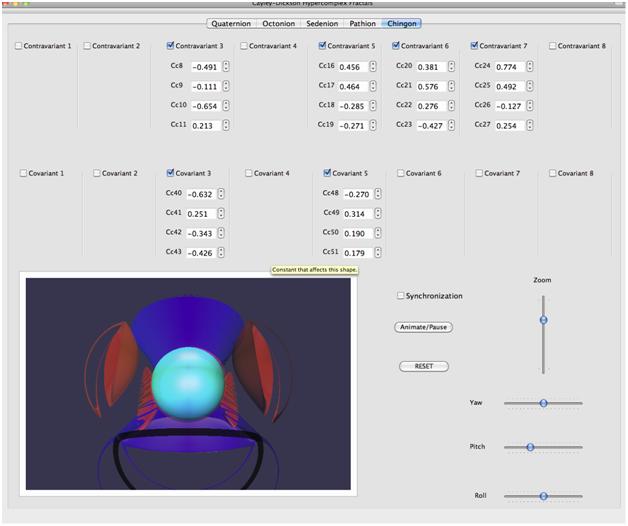Open the Sedenion tab

click(324, 23)
